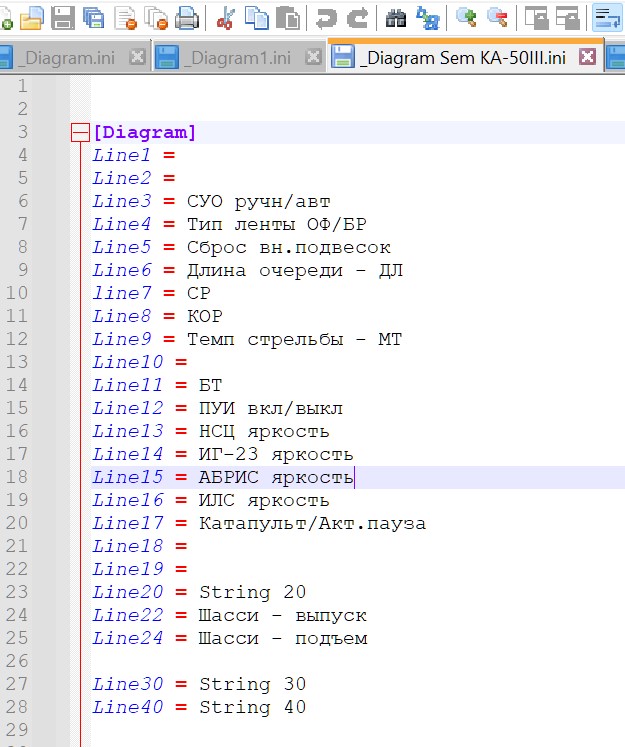Click the text 'Тип ленты ОФ/БР'

[x=277, y=224]
